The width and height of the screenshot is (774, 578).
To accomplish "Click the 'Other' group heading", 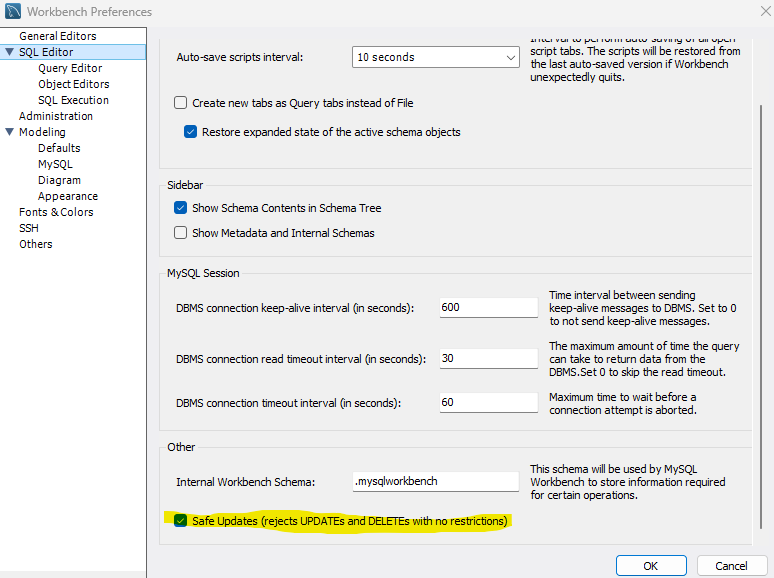I will (181, 447).
